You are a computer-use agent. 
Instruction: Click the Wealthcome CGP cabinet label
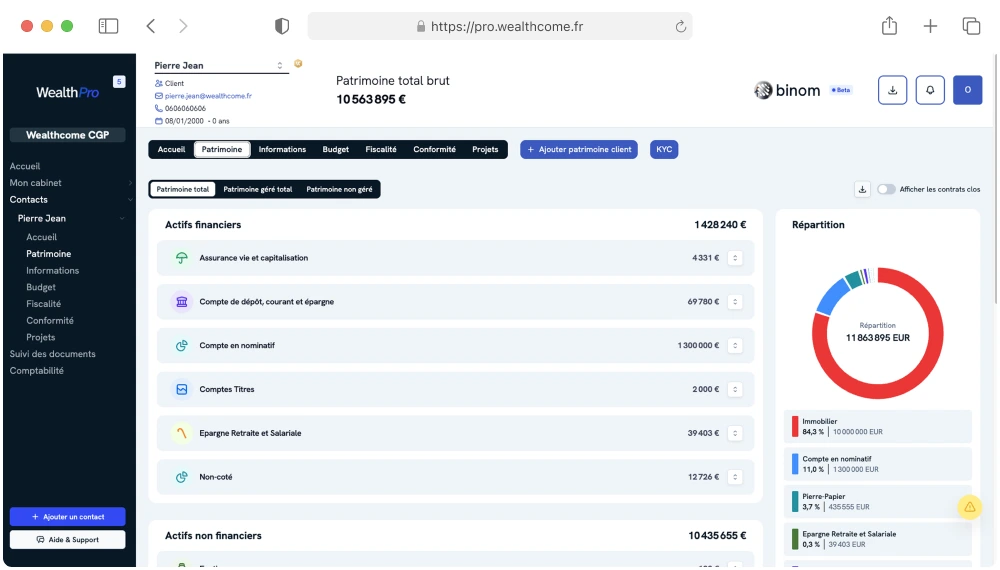[x=68, y=135]
